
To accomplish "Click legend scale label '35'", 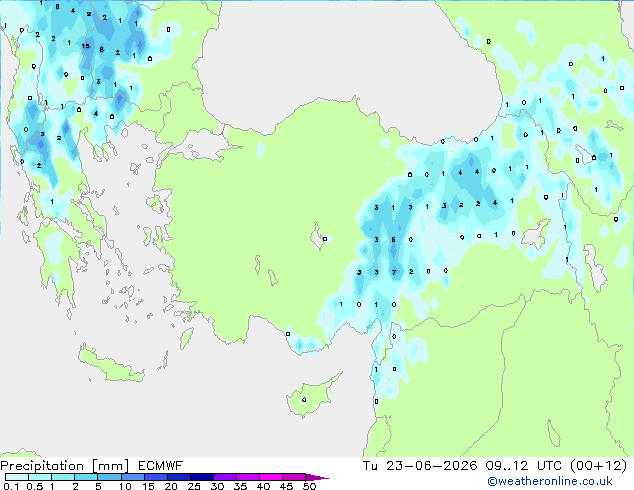I will click(240, 486).
